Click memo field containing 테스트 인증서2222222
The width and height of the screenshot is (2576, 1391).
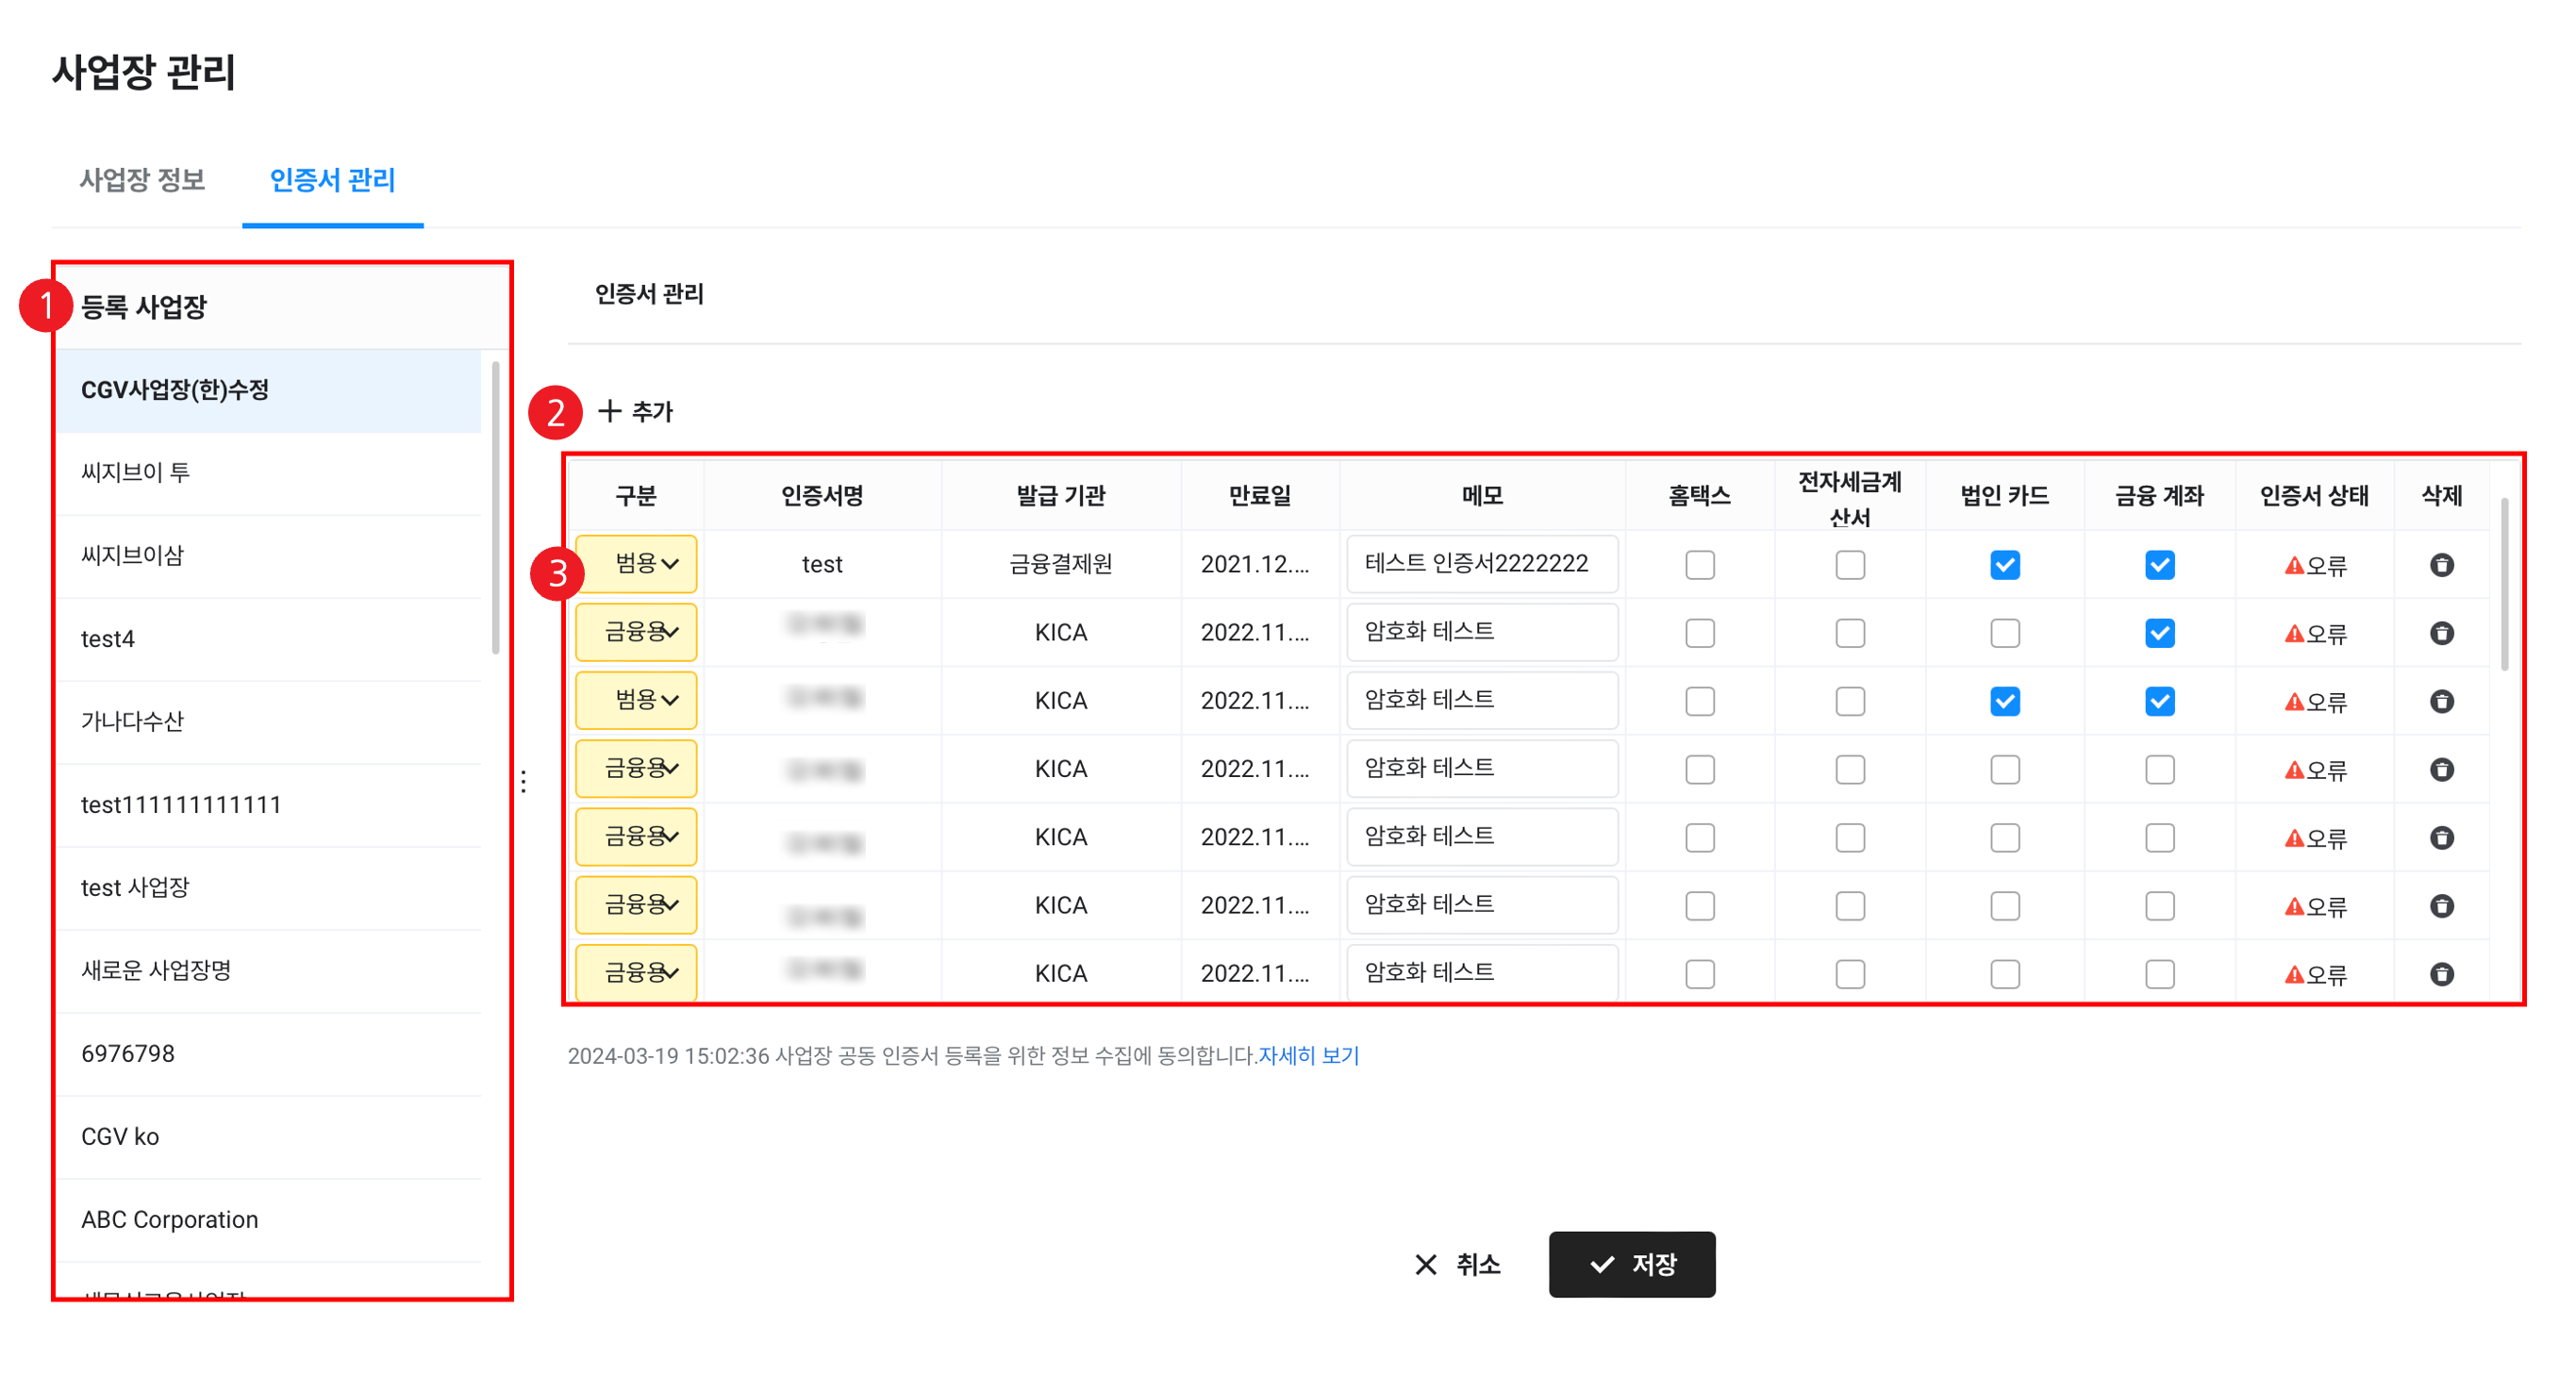(x=1481, y=564)
